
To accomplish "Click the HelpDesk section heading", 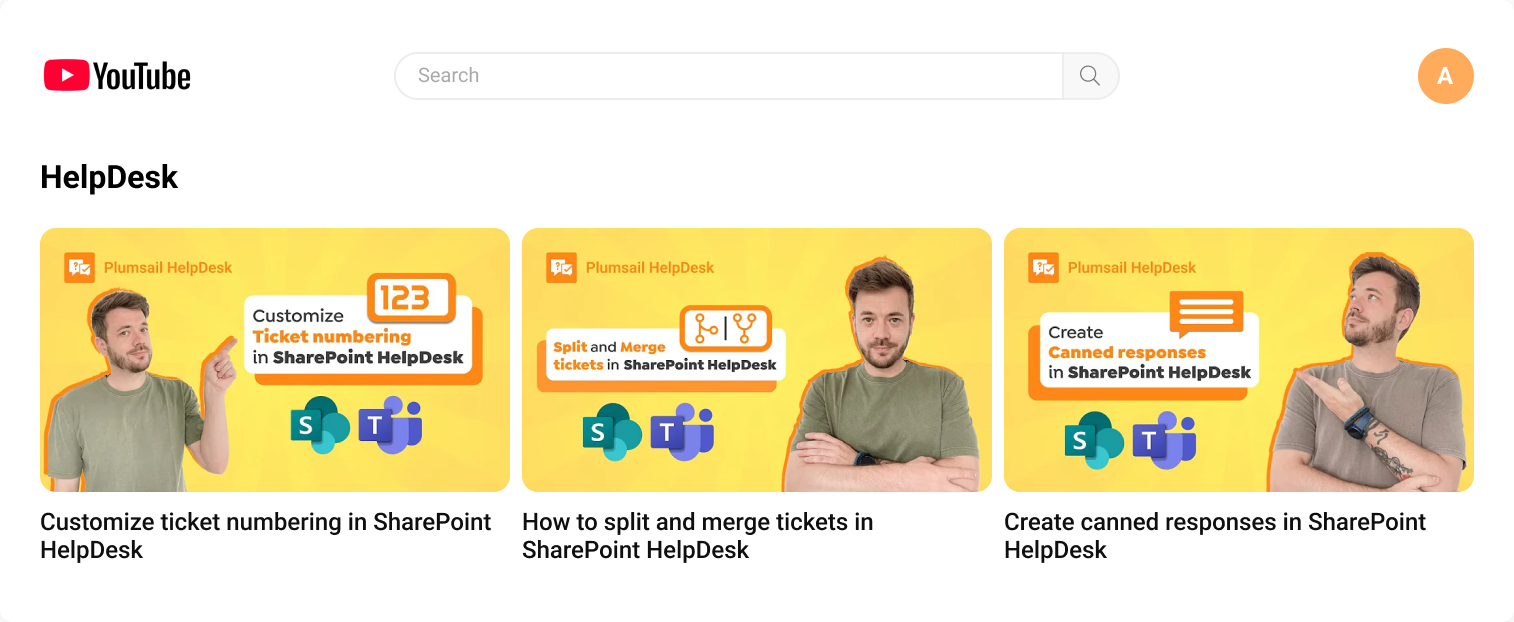I will [109, 177].
